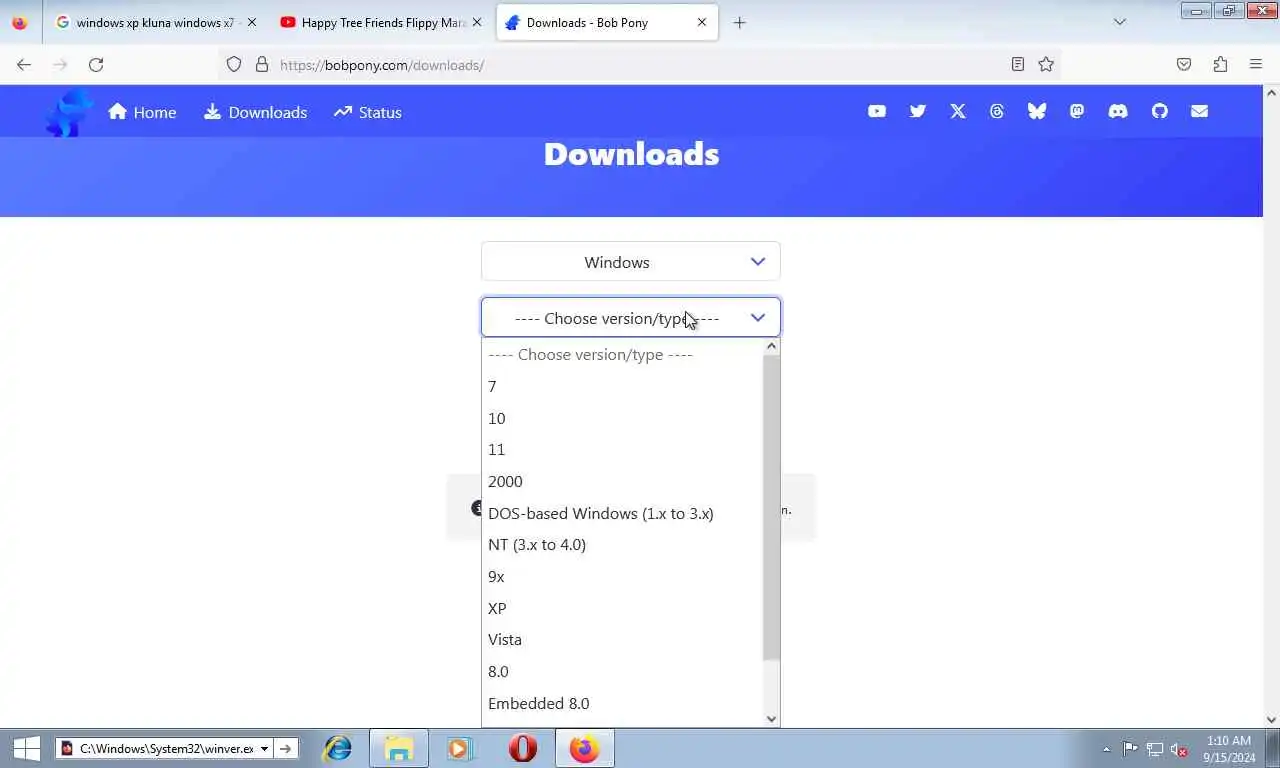Switch to Downloads - Bob Pony tab
1280x768 pixels.
pyautogui.click(x=606, y=22)
